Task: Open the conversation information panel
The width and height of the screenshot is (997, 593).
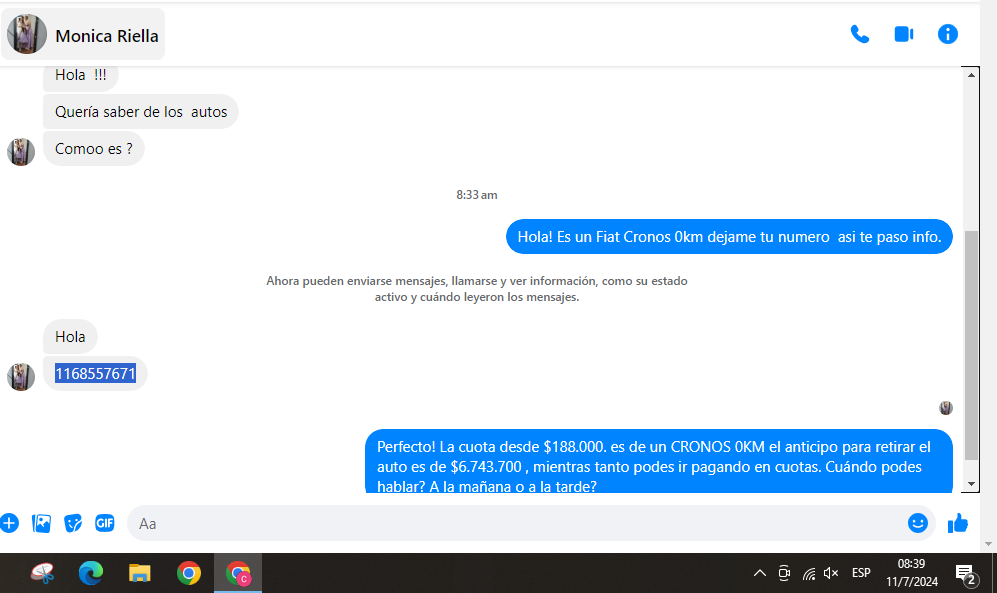Action: click(947, 34)
